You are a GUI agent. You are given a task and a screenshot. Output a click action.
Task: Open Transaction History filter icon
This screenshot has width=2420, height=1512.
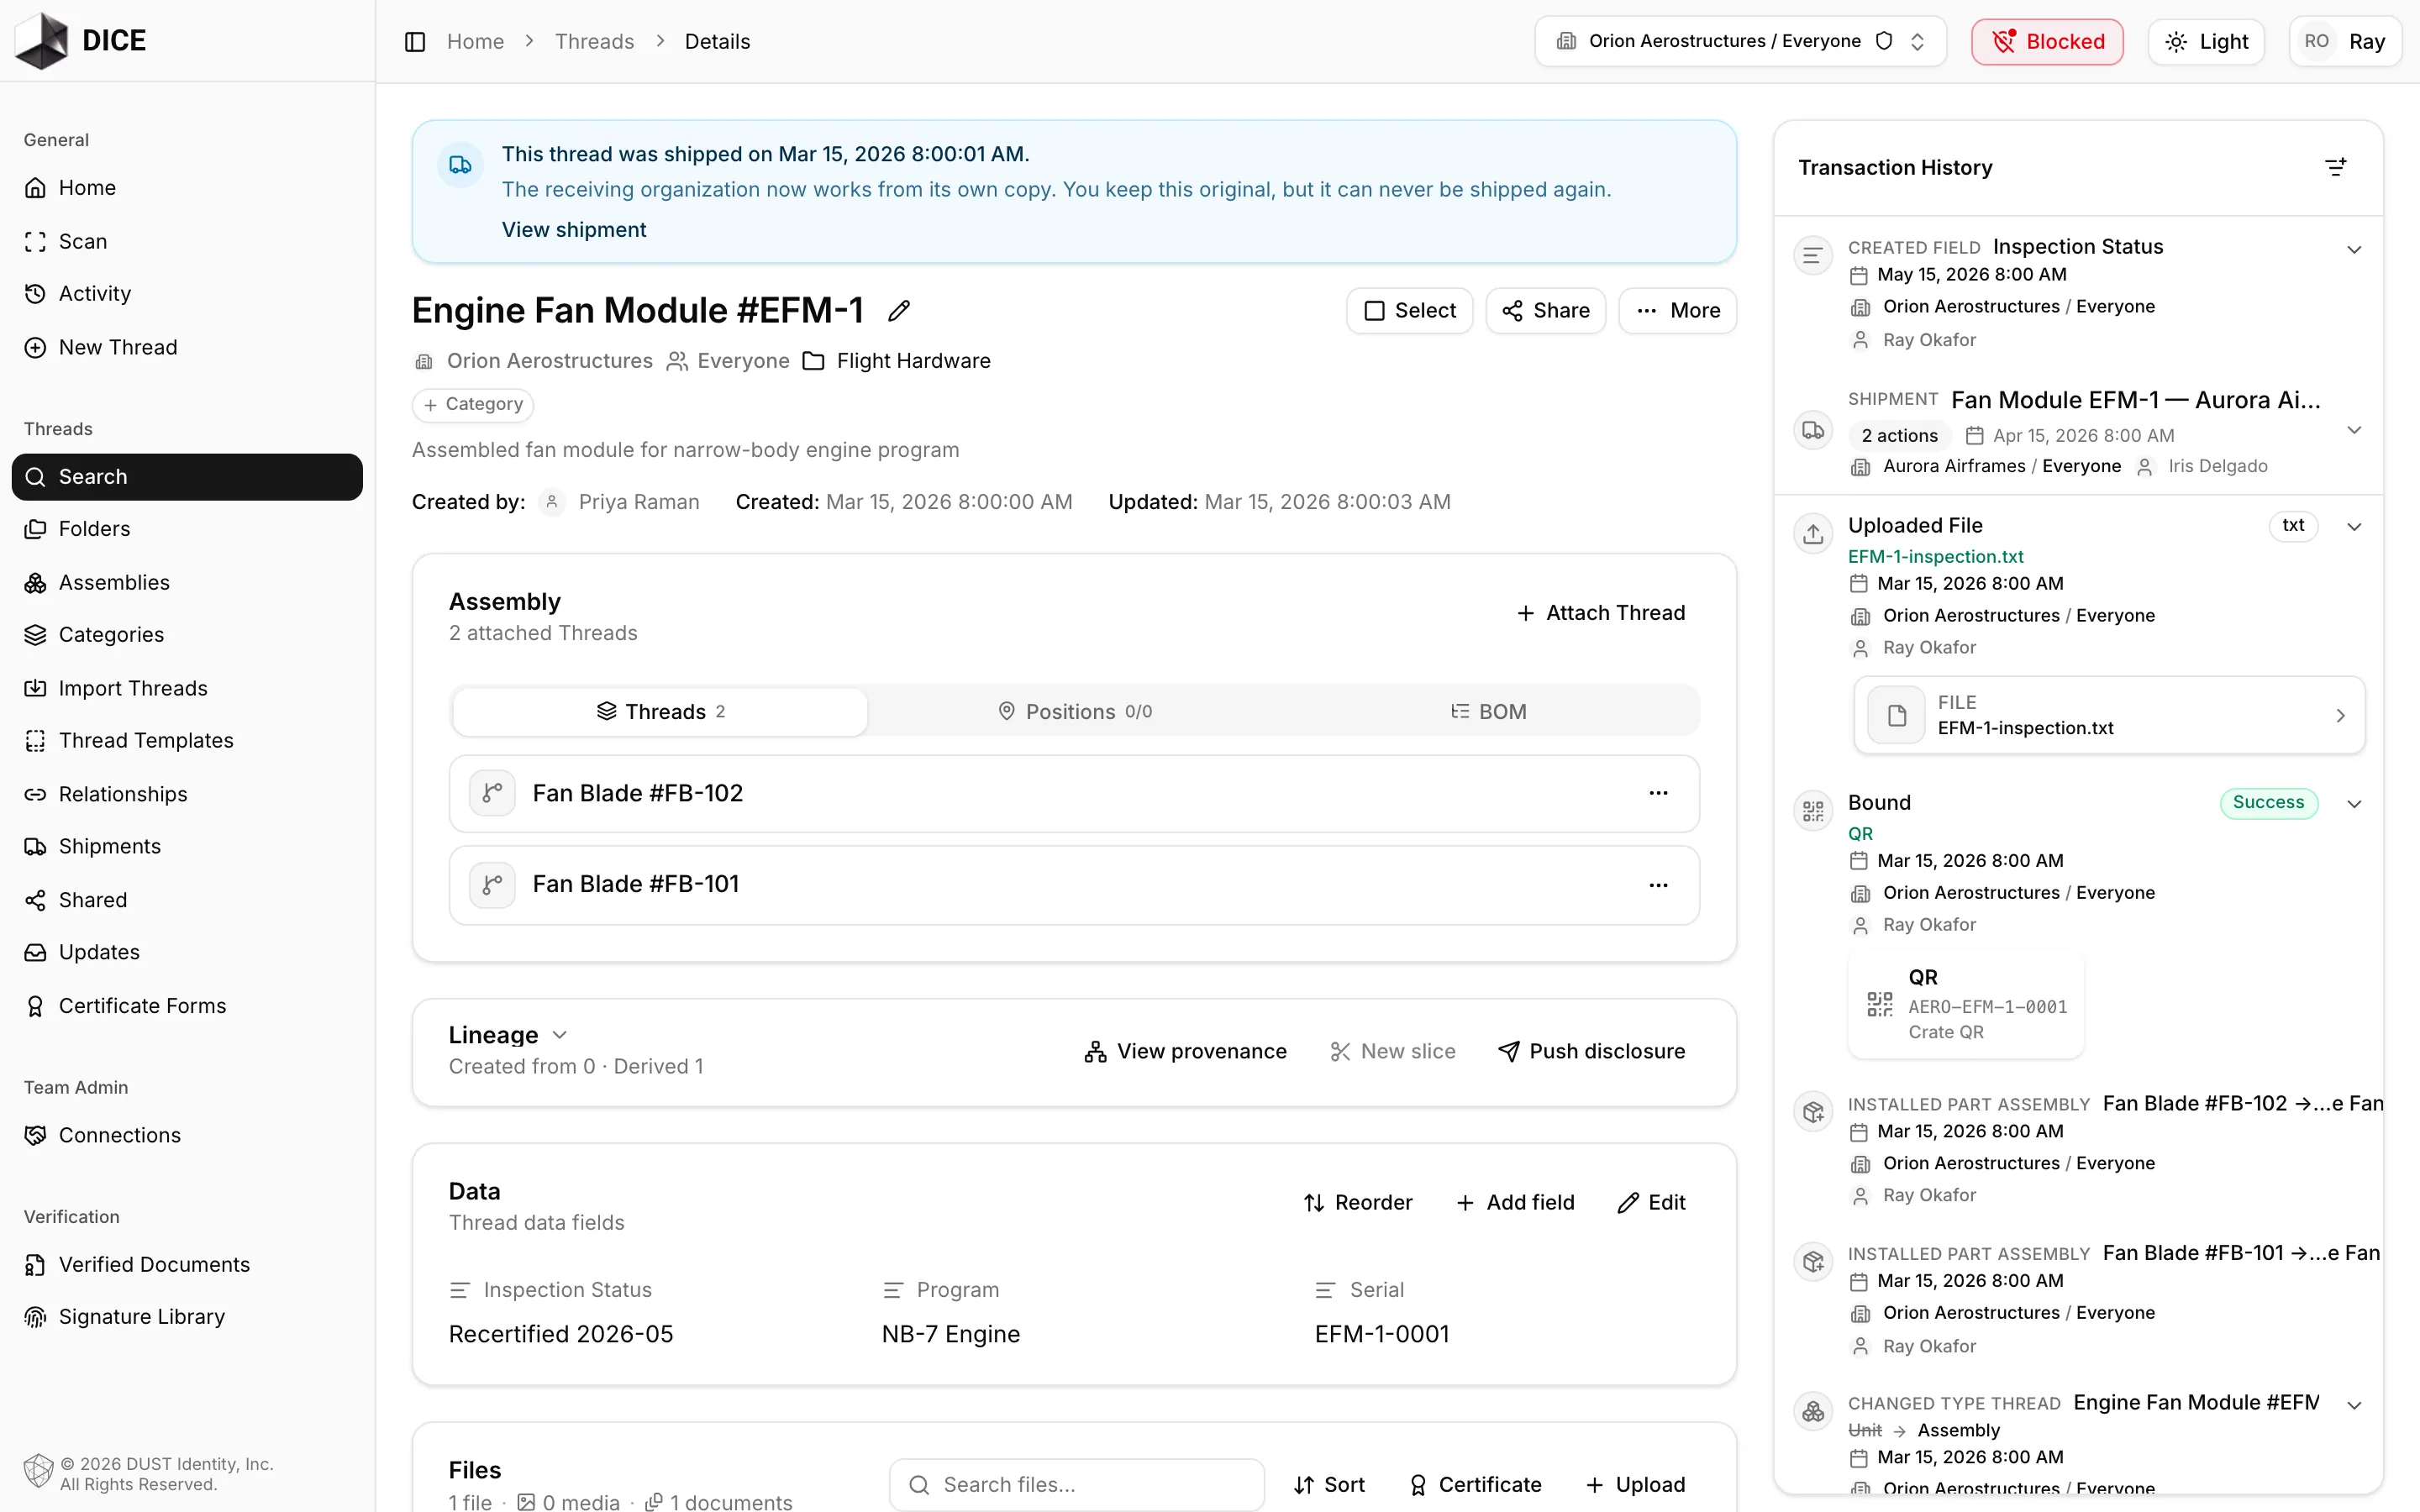2336,167
